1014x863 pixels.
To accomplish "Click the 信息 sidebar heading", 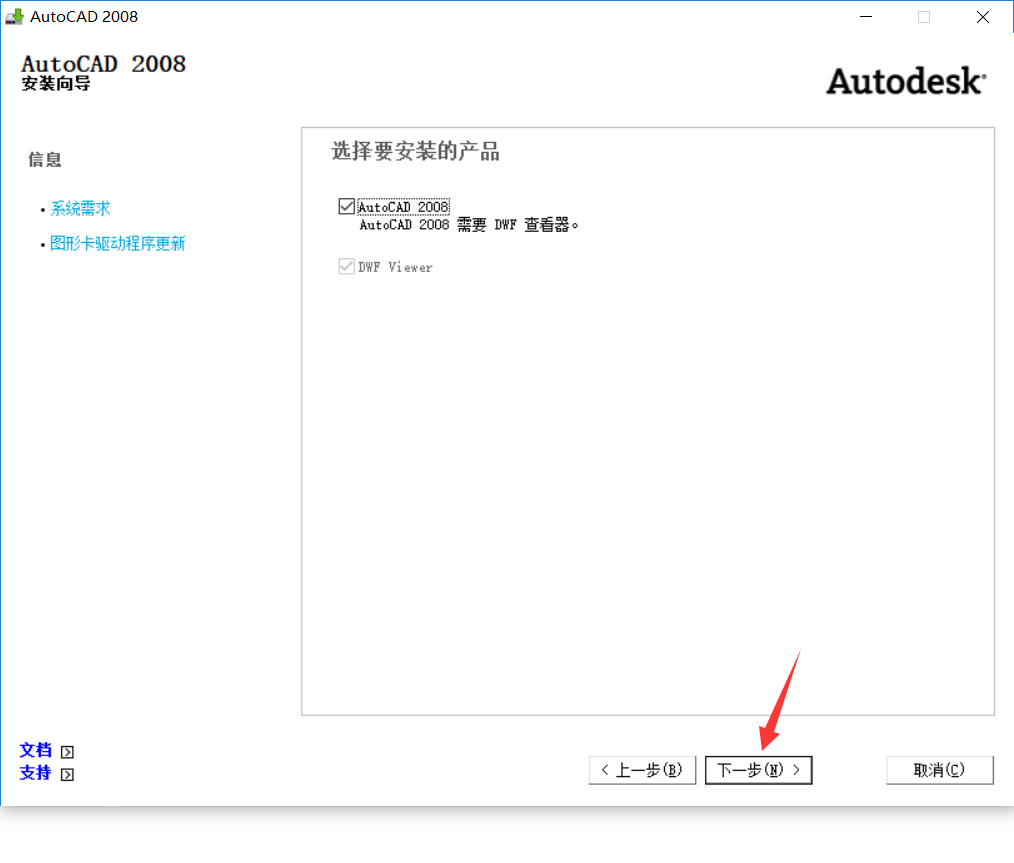I will (x=45, y=160).
